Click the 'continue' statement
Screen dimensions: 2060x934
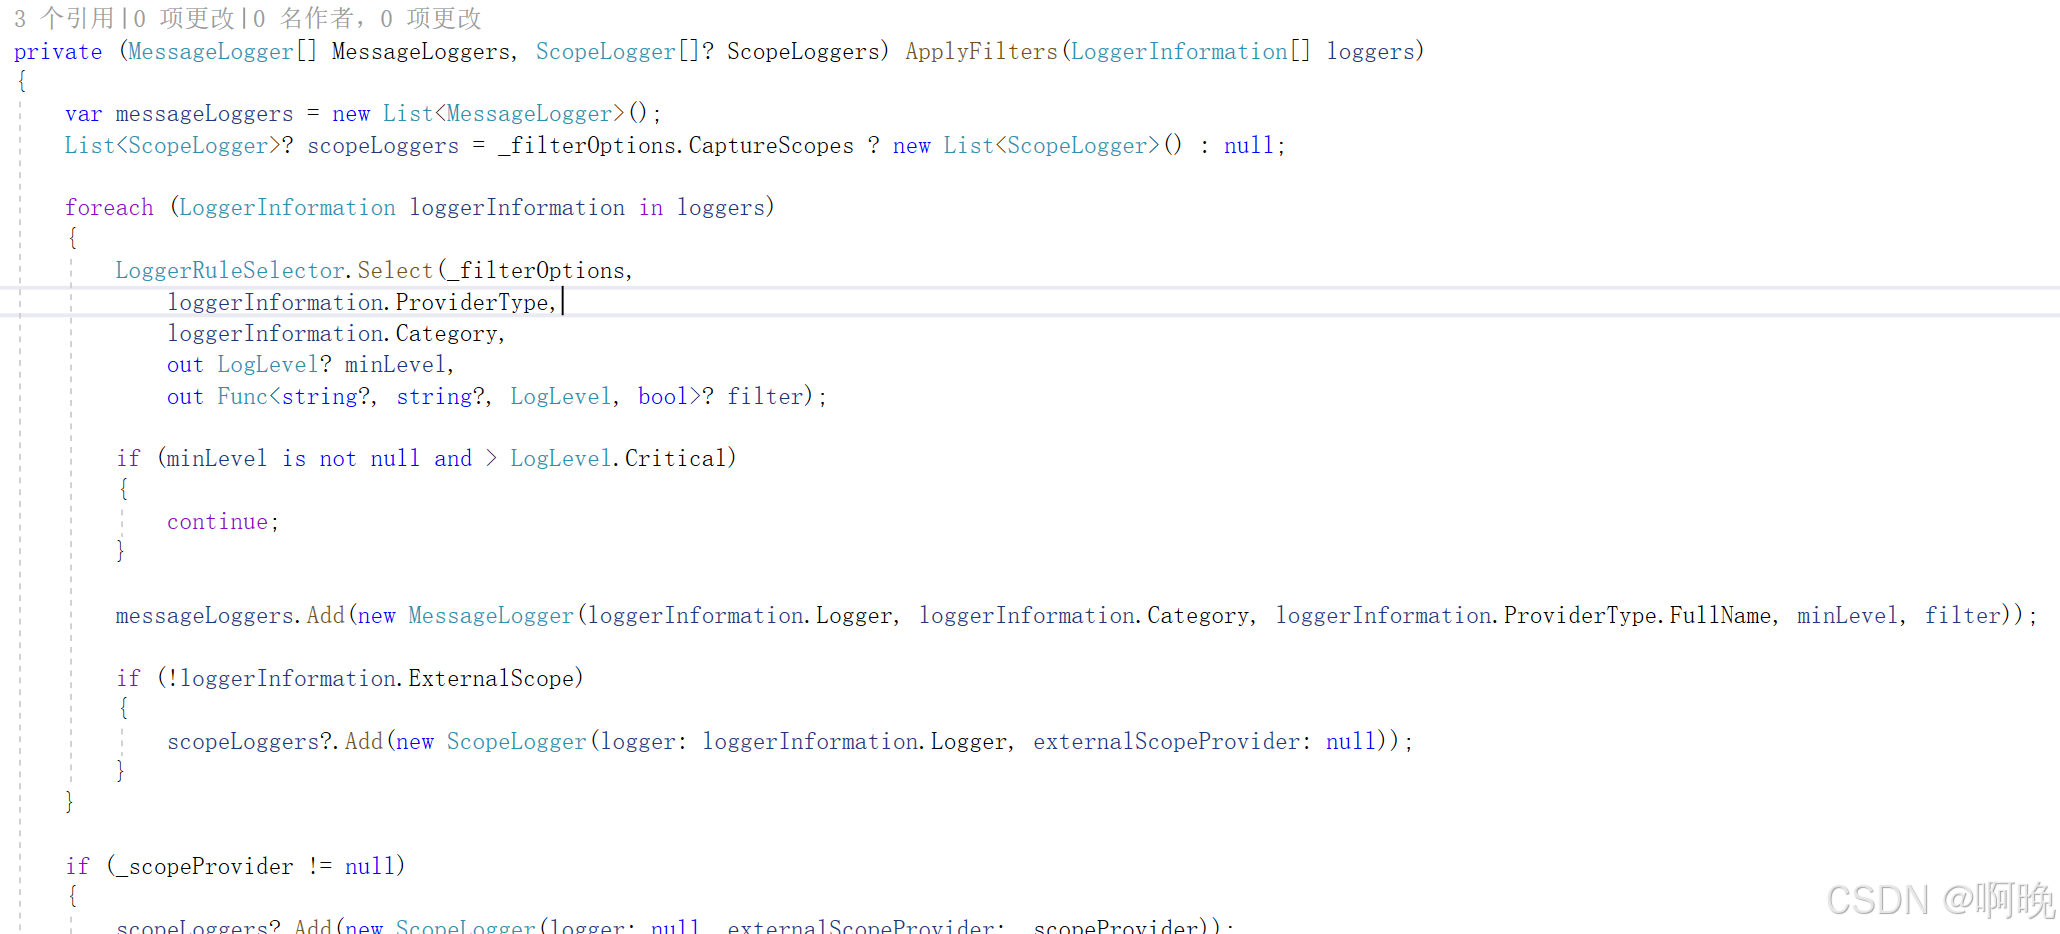pos(218,522)
